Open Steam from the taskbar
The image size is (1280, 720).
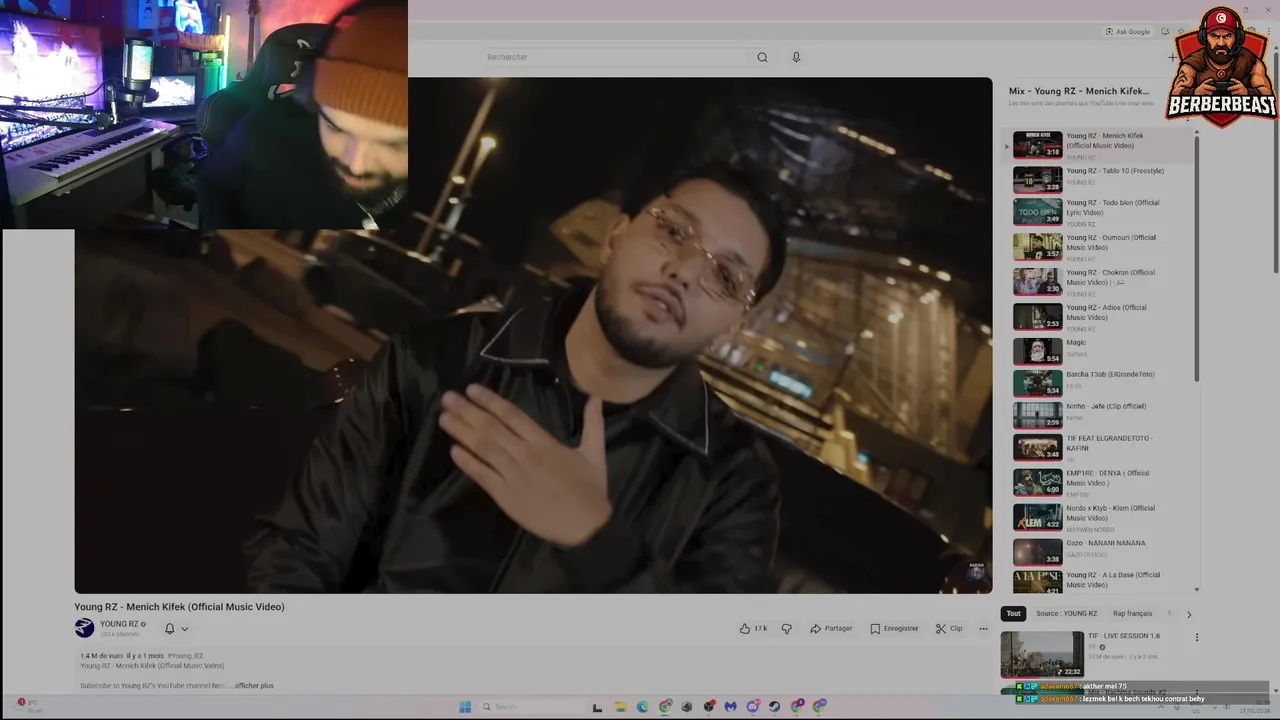pos(774,707)
